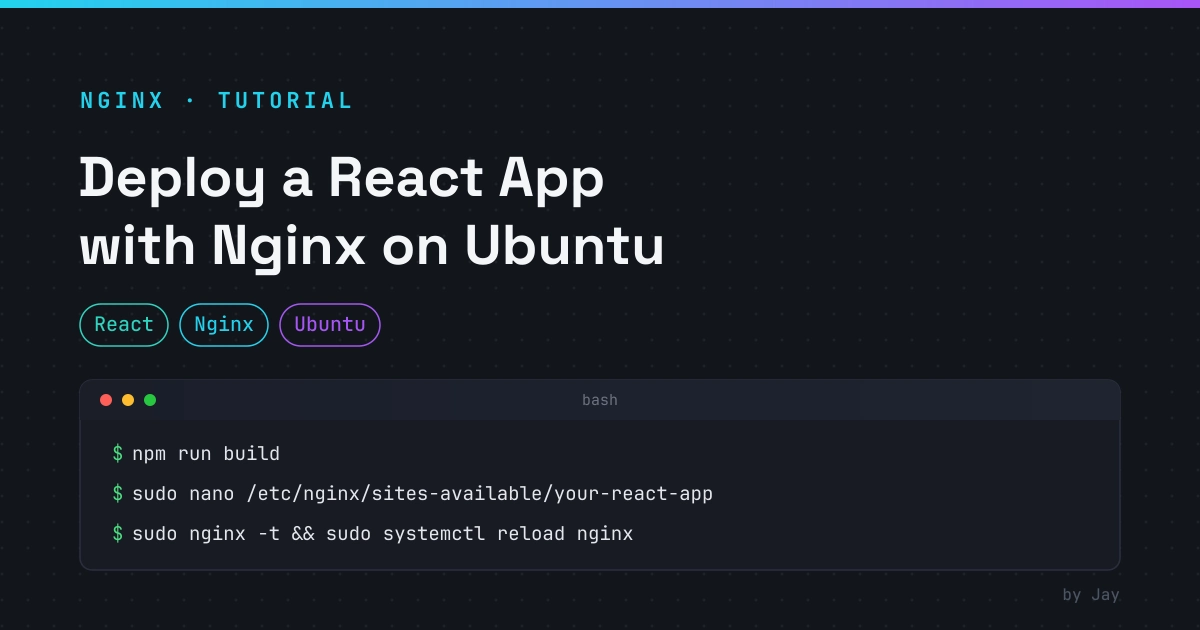The width and height of the screenshot is (1200, 630).
Task: Click the dollar prompt before 'sudo nano'
Action: coord(118,494)
